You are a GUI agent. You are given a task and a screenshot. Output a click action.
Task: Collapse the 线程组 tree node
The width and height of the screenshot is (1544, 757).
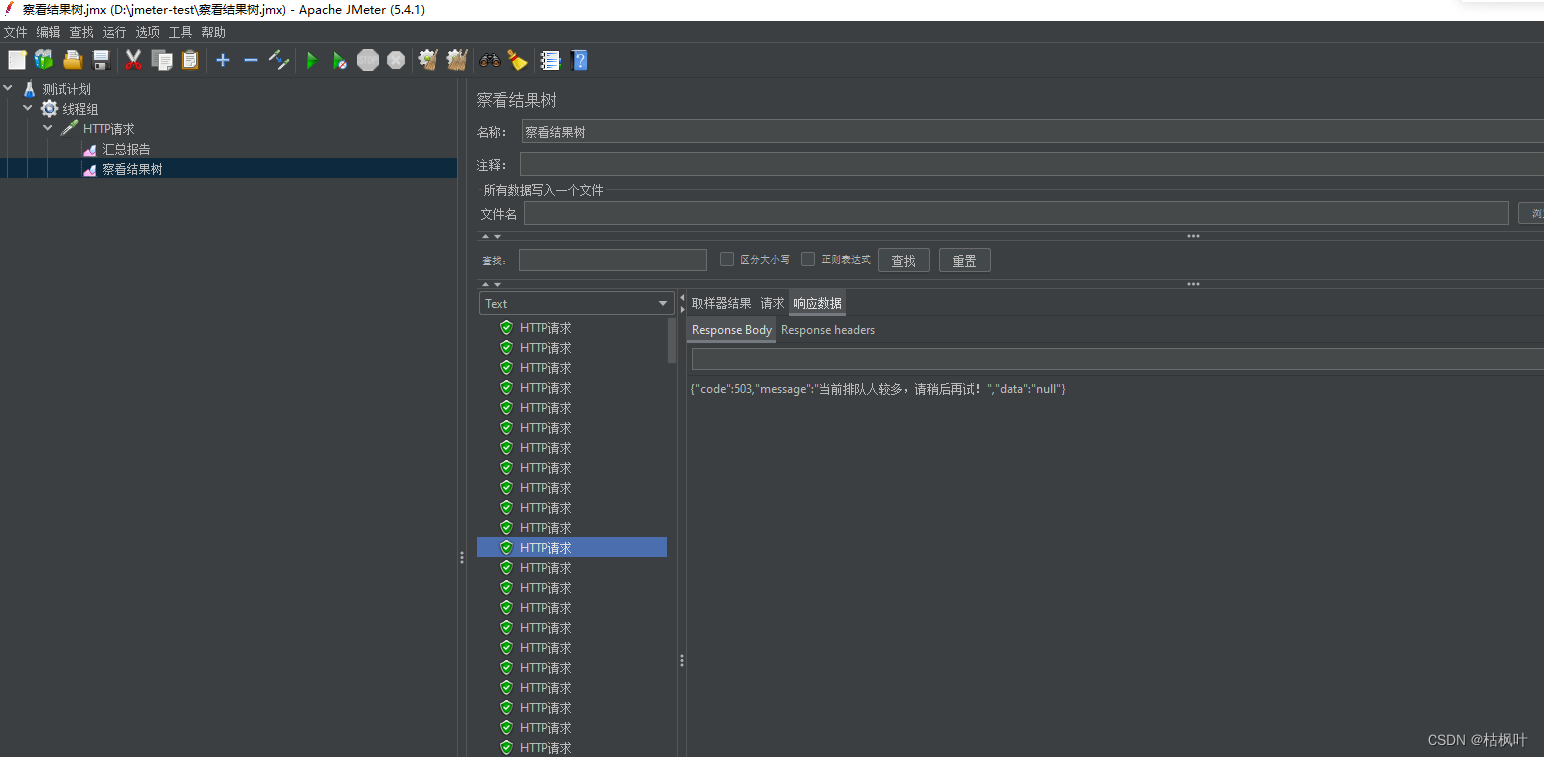point(28,108)
